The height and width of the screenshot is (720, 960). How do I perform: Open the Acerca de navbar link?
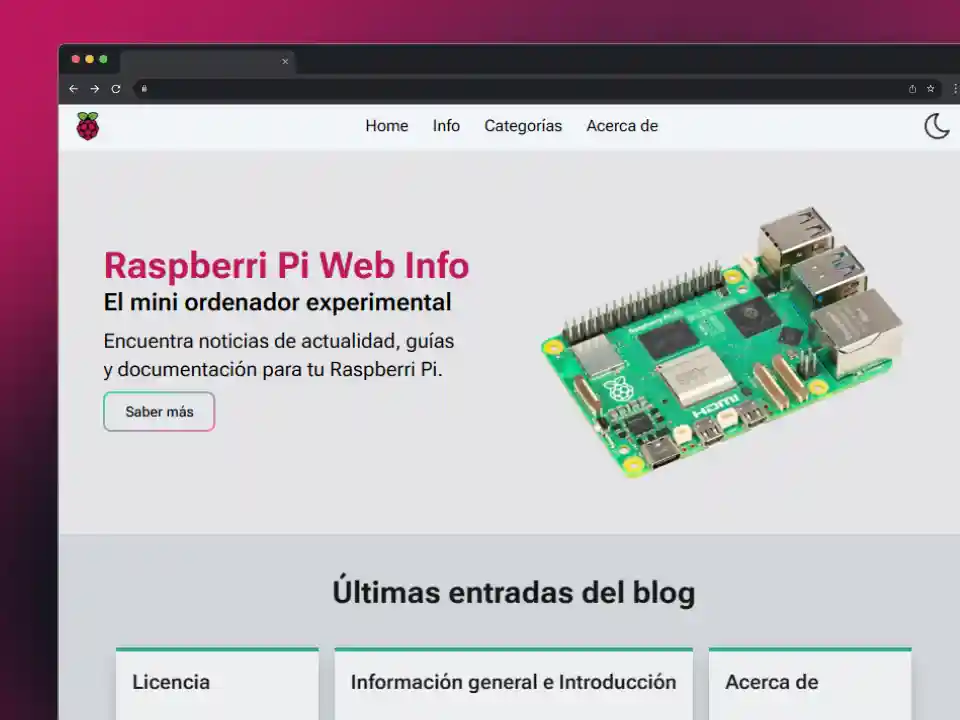click(622, 126)
